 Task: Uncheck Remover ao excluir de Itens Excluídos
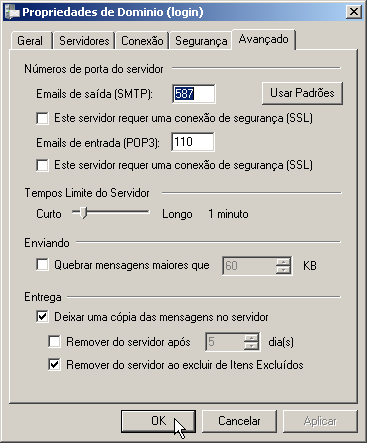click(x=54, y=365)
